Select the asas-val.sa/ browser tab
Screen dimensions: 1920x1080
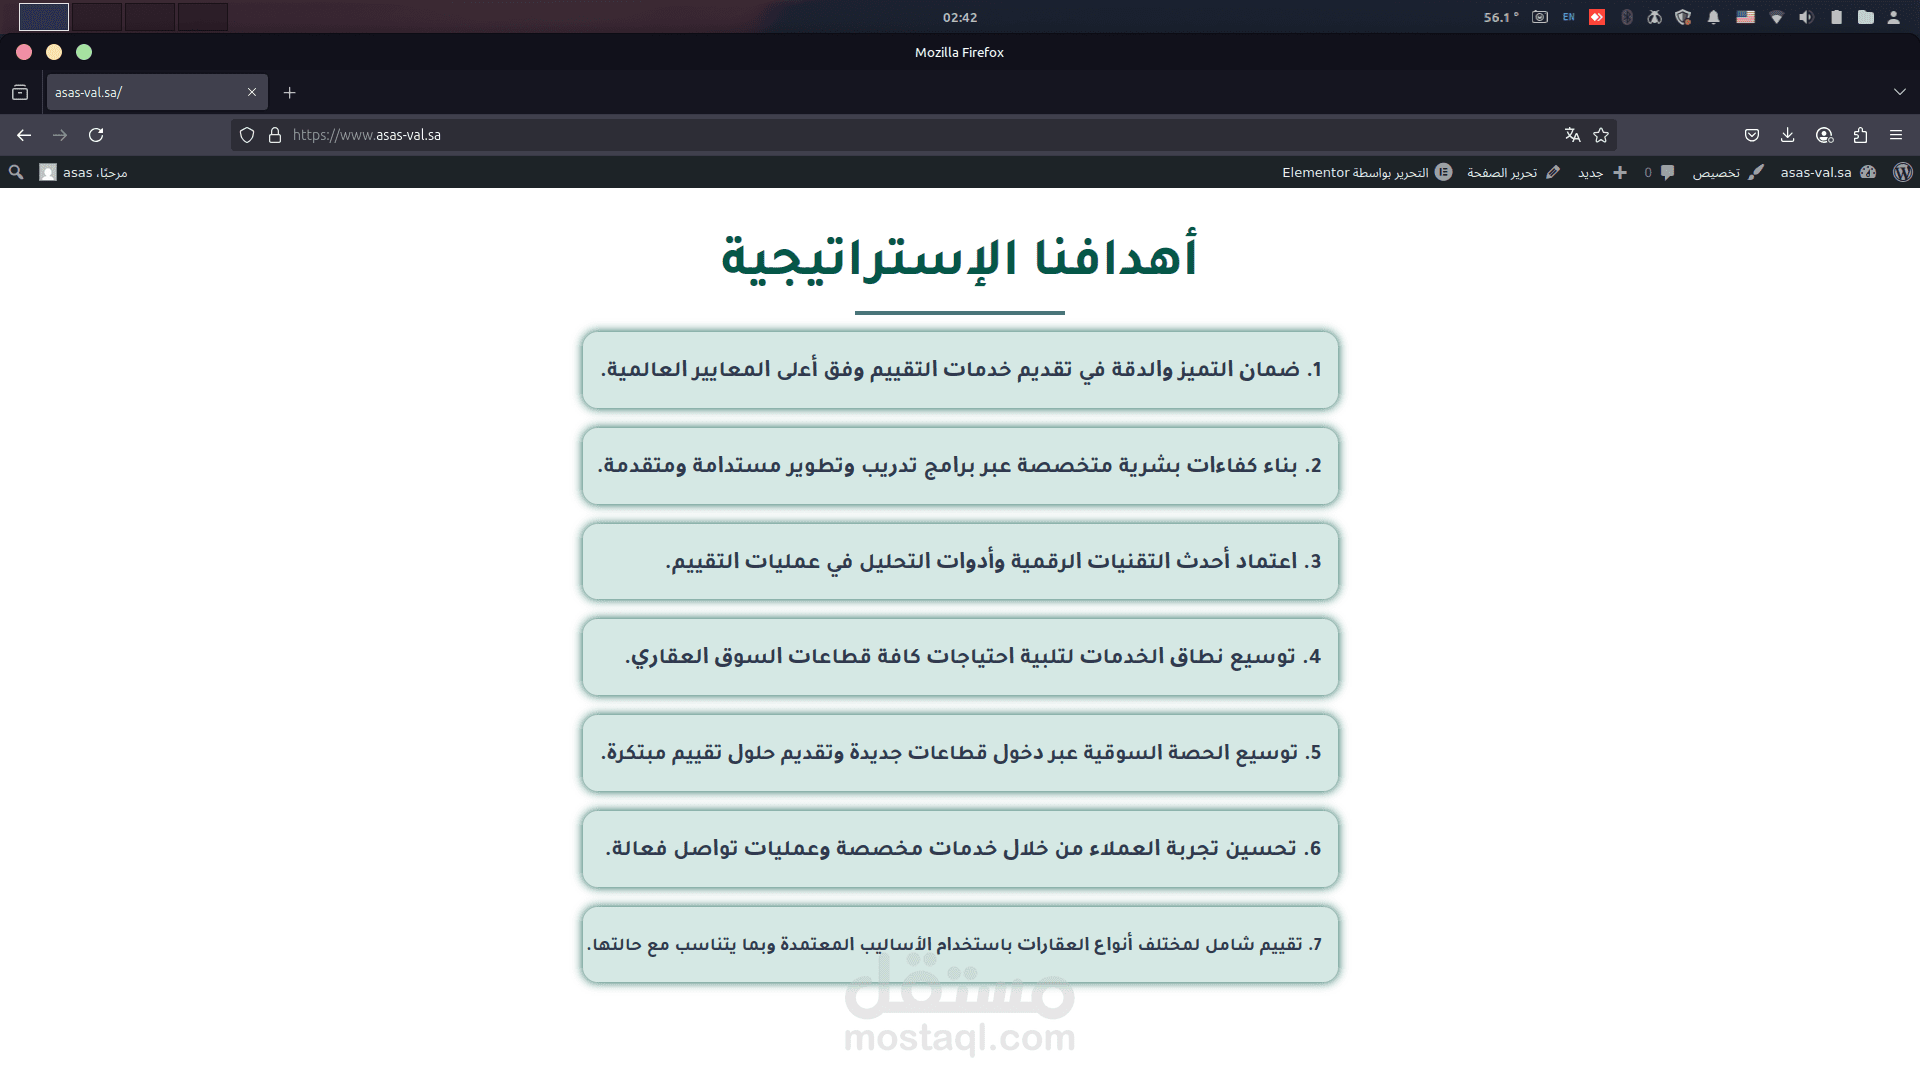coord(156,92)
